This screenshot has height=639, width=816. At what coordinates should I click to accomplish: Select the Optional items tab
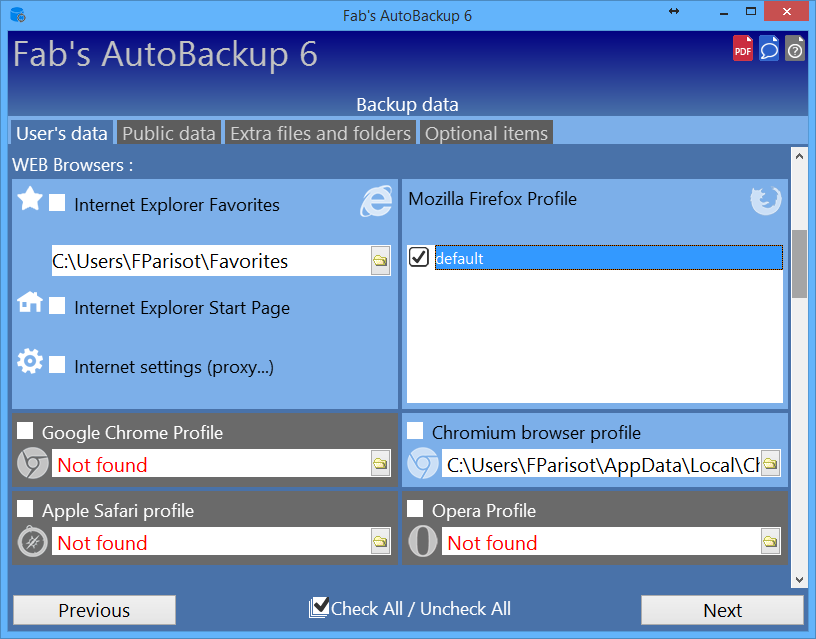point(486,133)
